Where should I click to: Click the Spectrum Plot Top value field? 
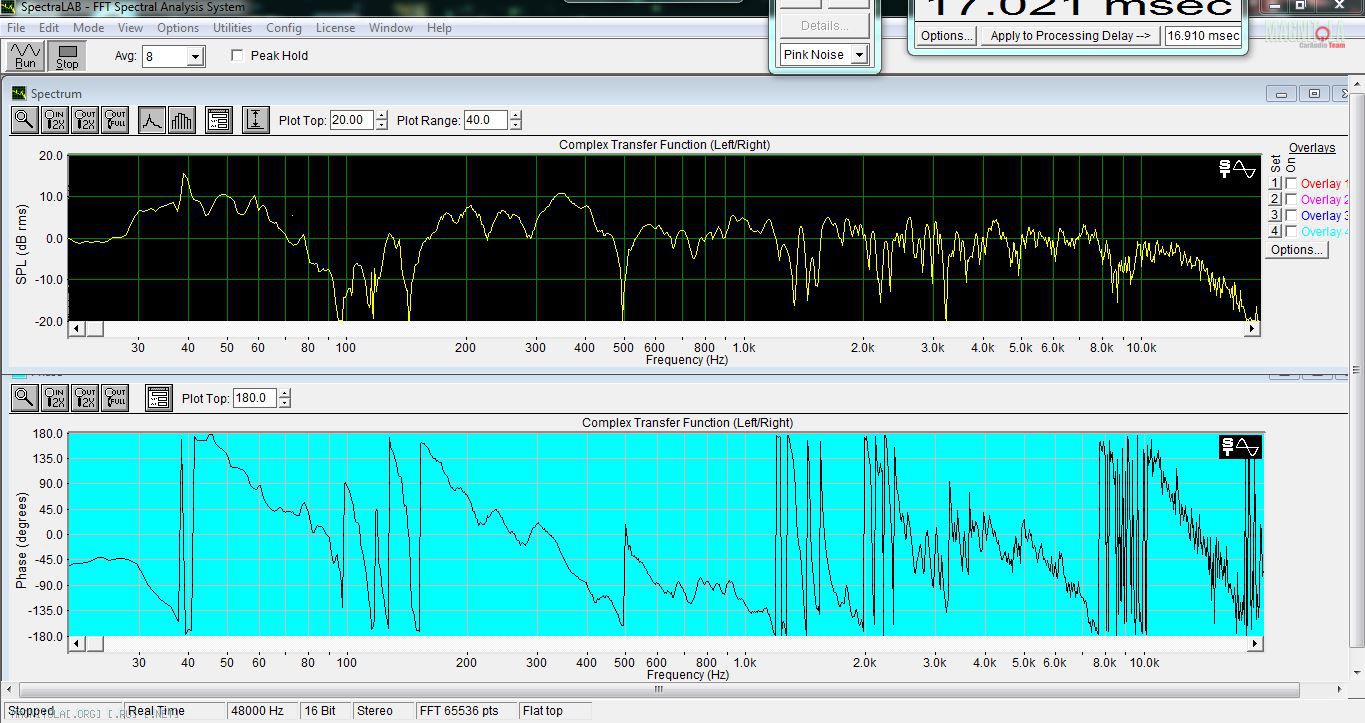351,120
